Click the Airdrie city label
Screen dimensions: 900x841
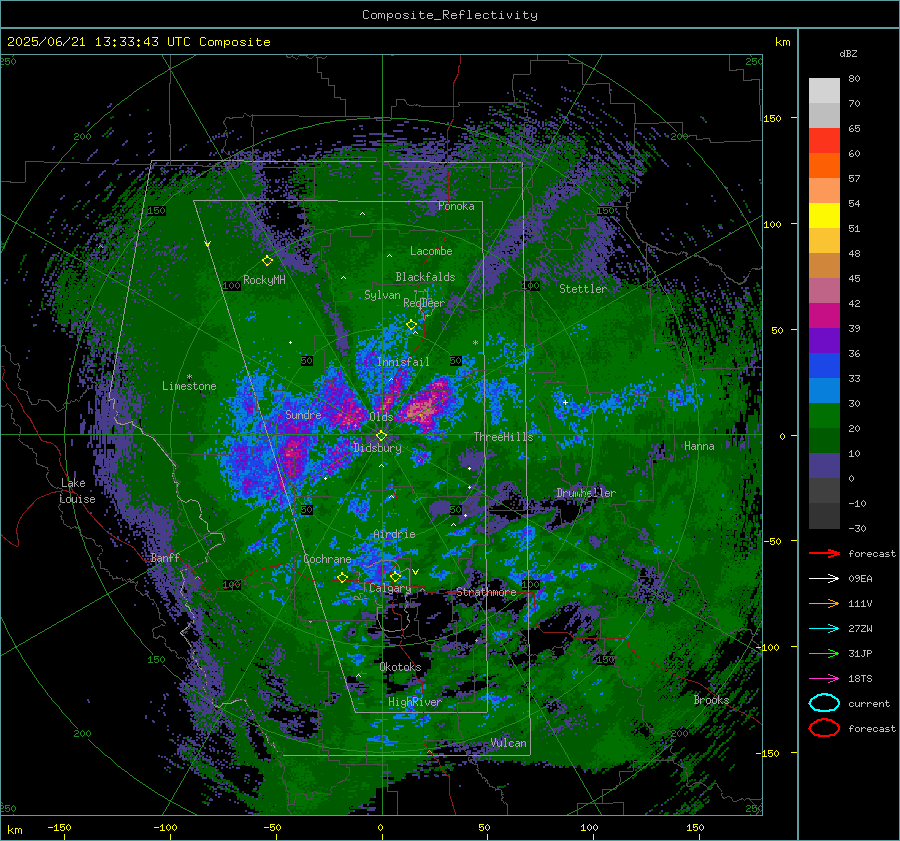pos(394,534)
